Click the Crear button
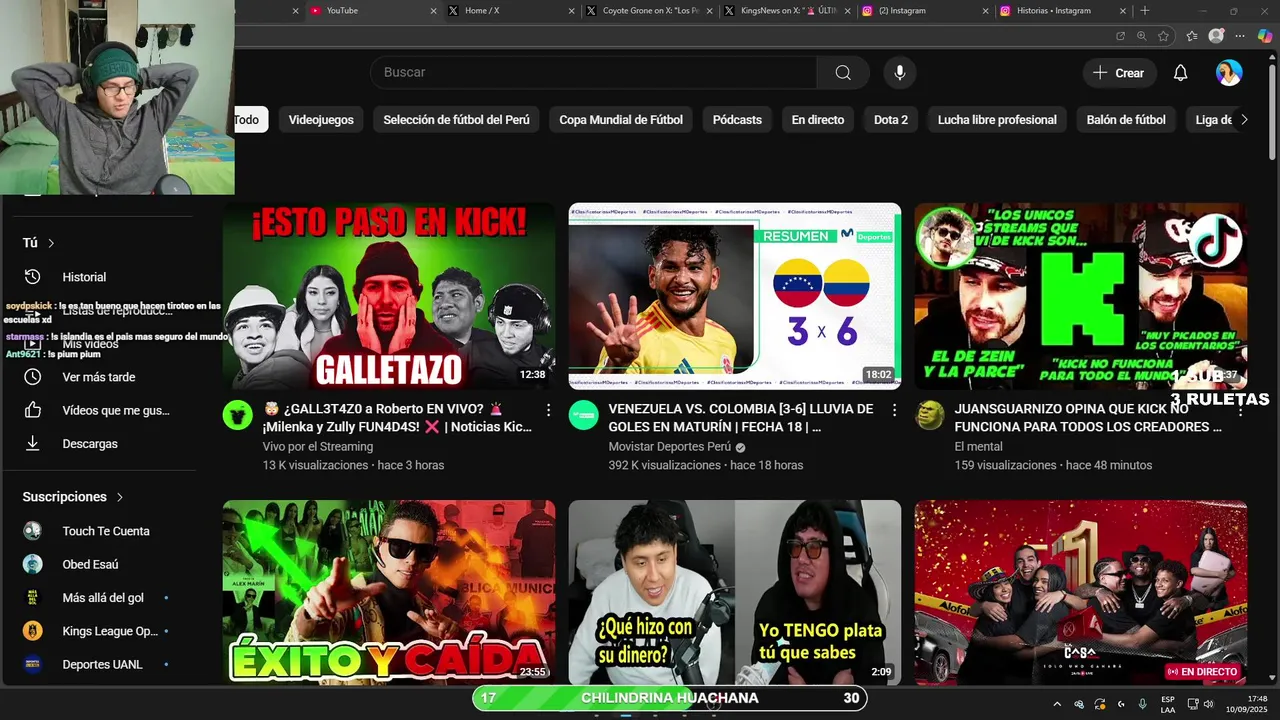 1119,73
